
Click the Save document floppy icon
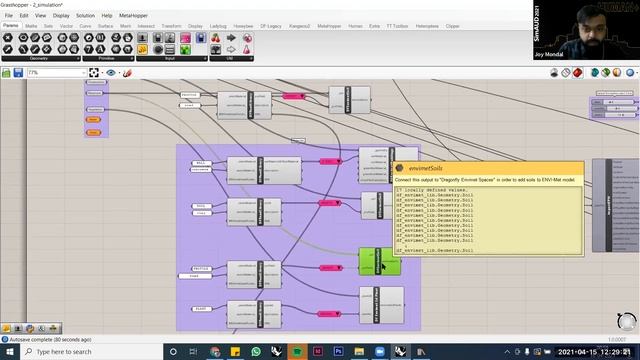pyautogui.click(x=18, y=73)
